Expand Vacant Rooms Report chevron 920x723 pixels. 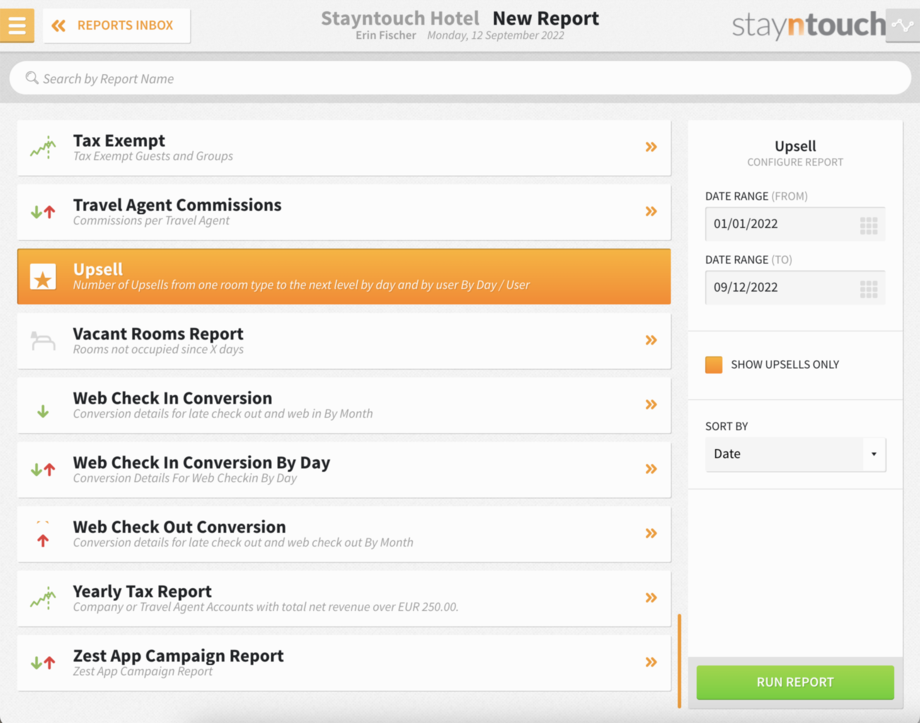(651, 340)
